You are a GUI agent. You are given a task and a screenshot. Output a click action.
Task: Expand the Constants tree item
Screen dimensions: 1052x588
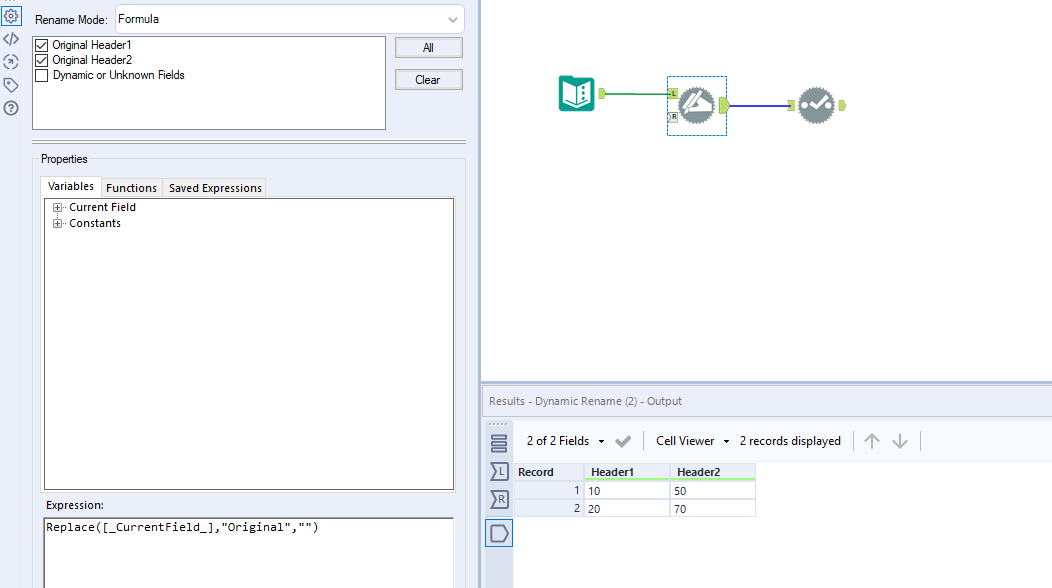57,223
